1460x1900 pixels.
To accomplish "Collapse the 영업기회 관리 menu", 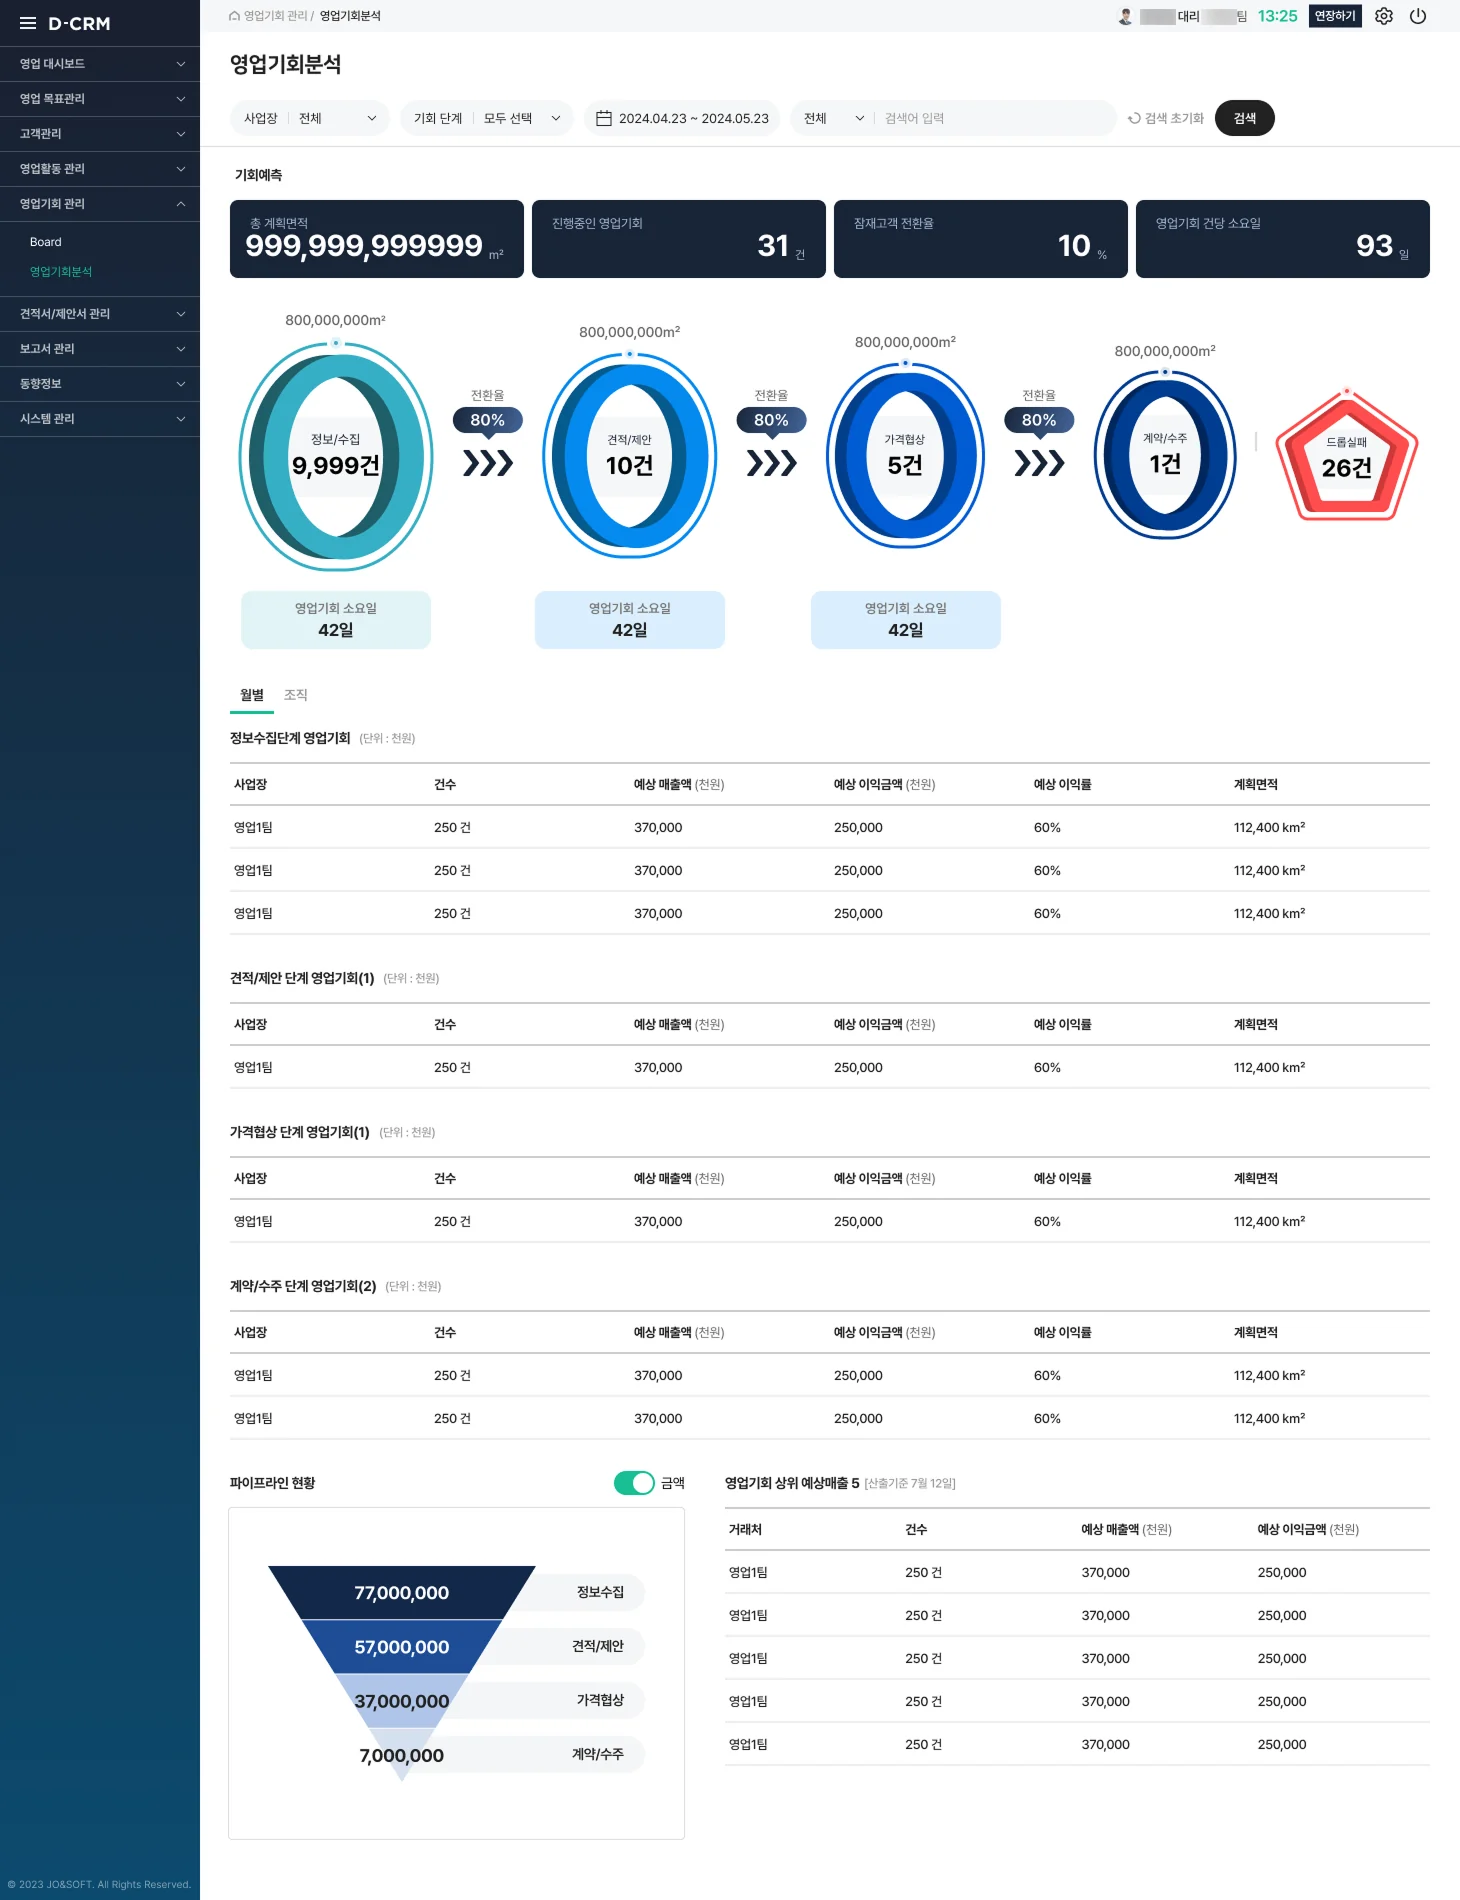I will pos(100,204).
